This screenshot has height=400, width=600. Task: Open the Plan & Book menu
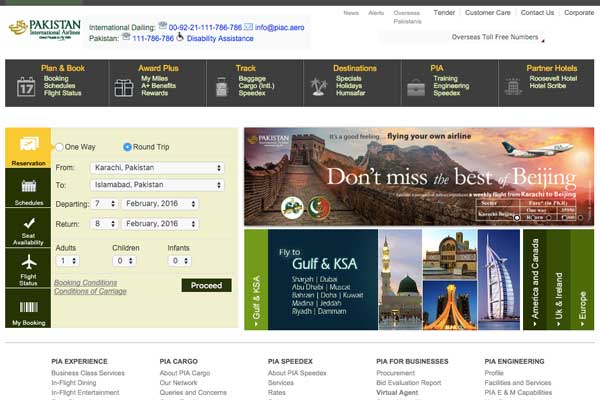tap(63, 68)
